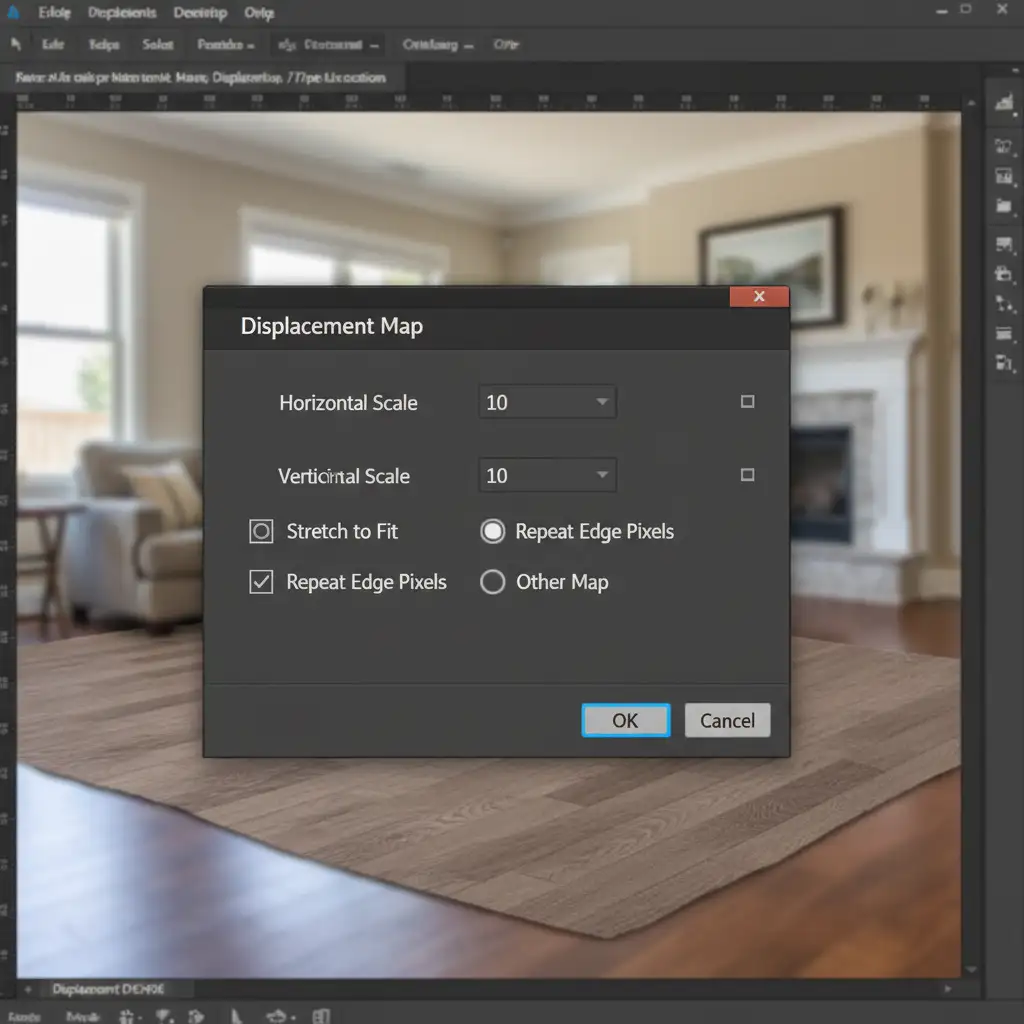The height and width of the screenshot is (1024, 1024).
Task: Click the bottommost icon in right panel dock
Action: (x=1005, y=362)
